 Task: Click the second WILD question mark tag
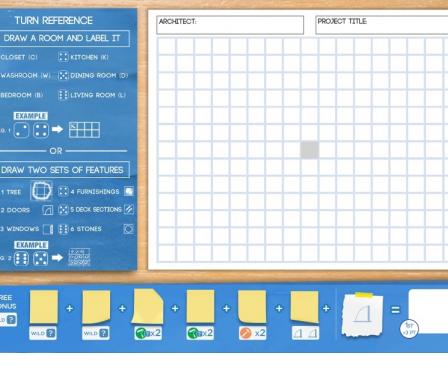click(96, 333)
